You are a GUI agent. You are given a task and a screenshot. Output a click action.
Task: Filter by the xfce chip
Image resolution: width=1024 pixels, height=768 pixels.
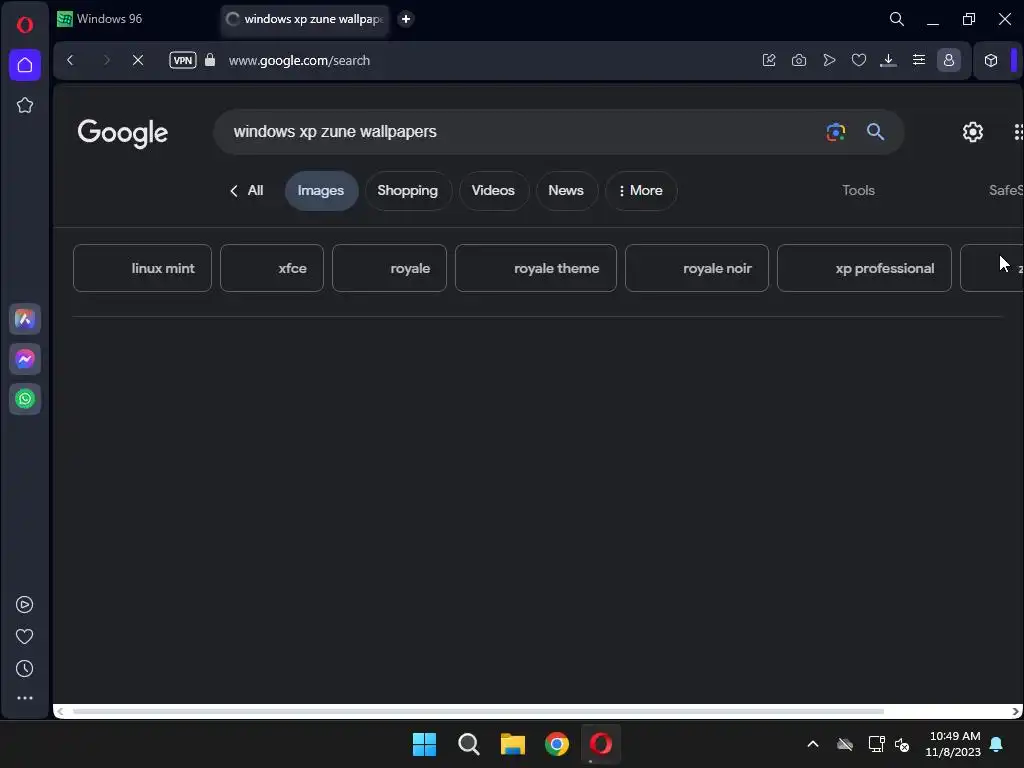272,268
